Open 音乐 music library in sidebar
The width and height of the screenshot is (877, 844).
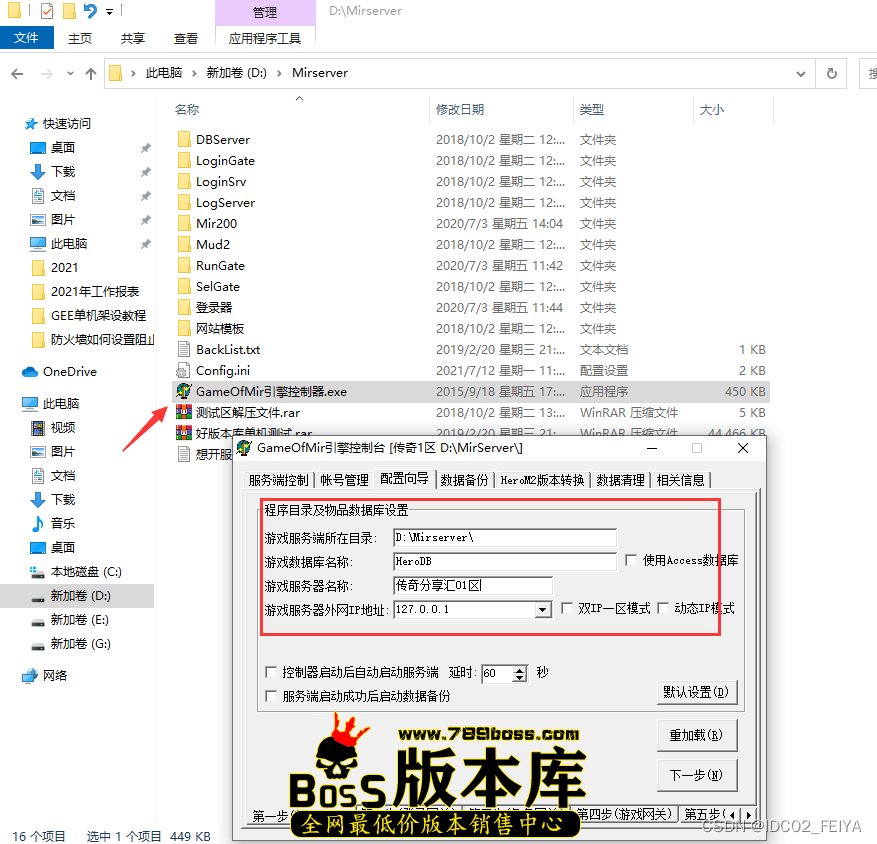(38, 523)
